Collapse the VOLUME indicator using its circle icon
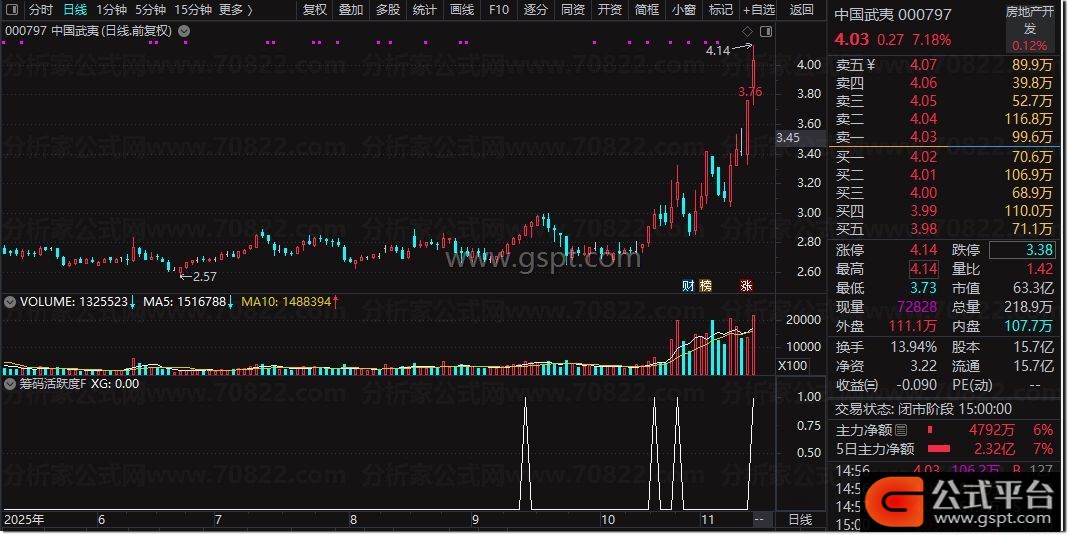This screenshot has height=535, width=1070. pyautogui.click(x=11, y=299)
